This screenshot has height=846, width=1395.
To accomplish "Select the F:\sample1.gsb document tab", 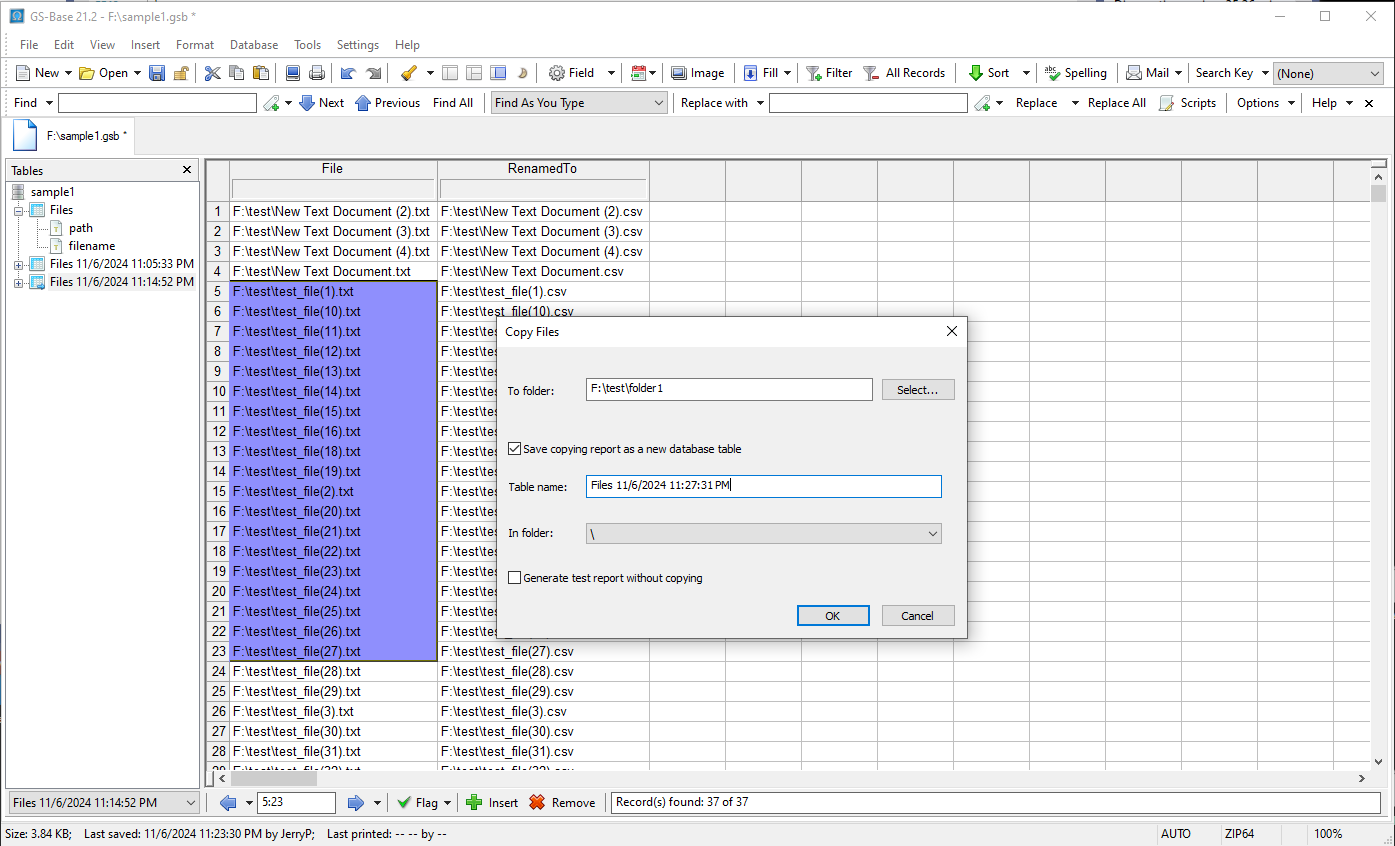I will (72, 135).
